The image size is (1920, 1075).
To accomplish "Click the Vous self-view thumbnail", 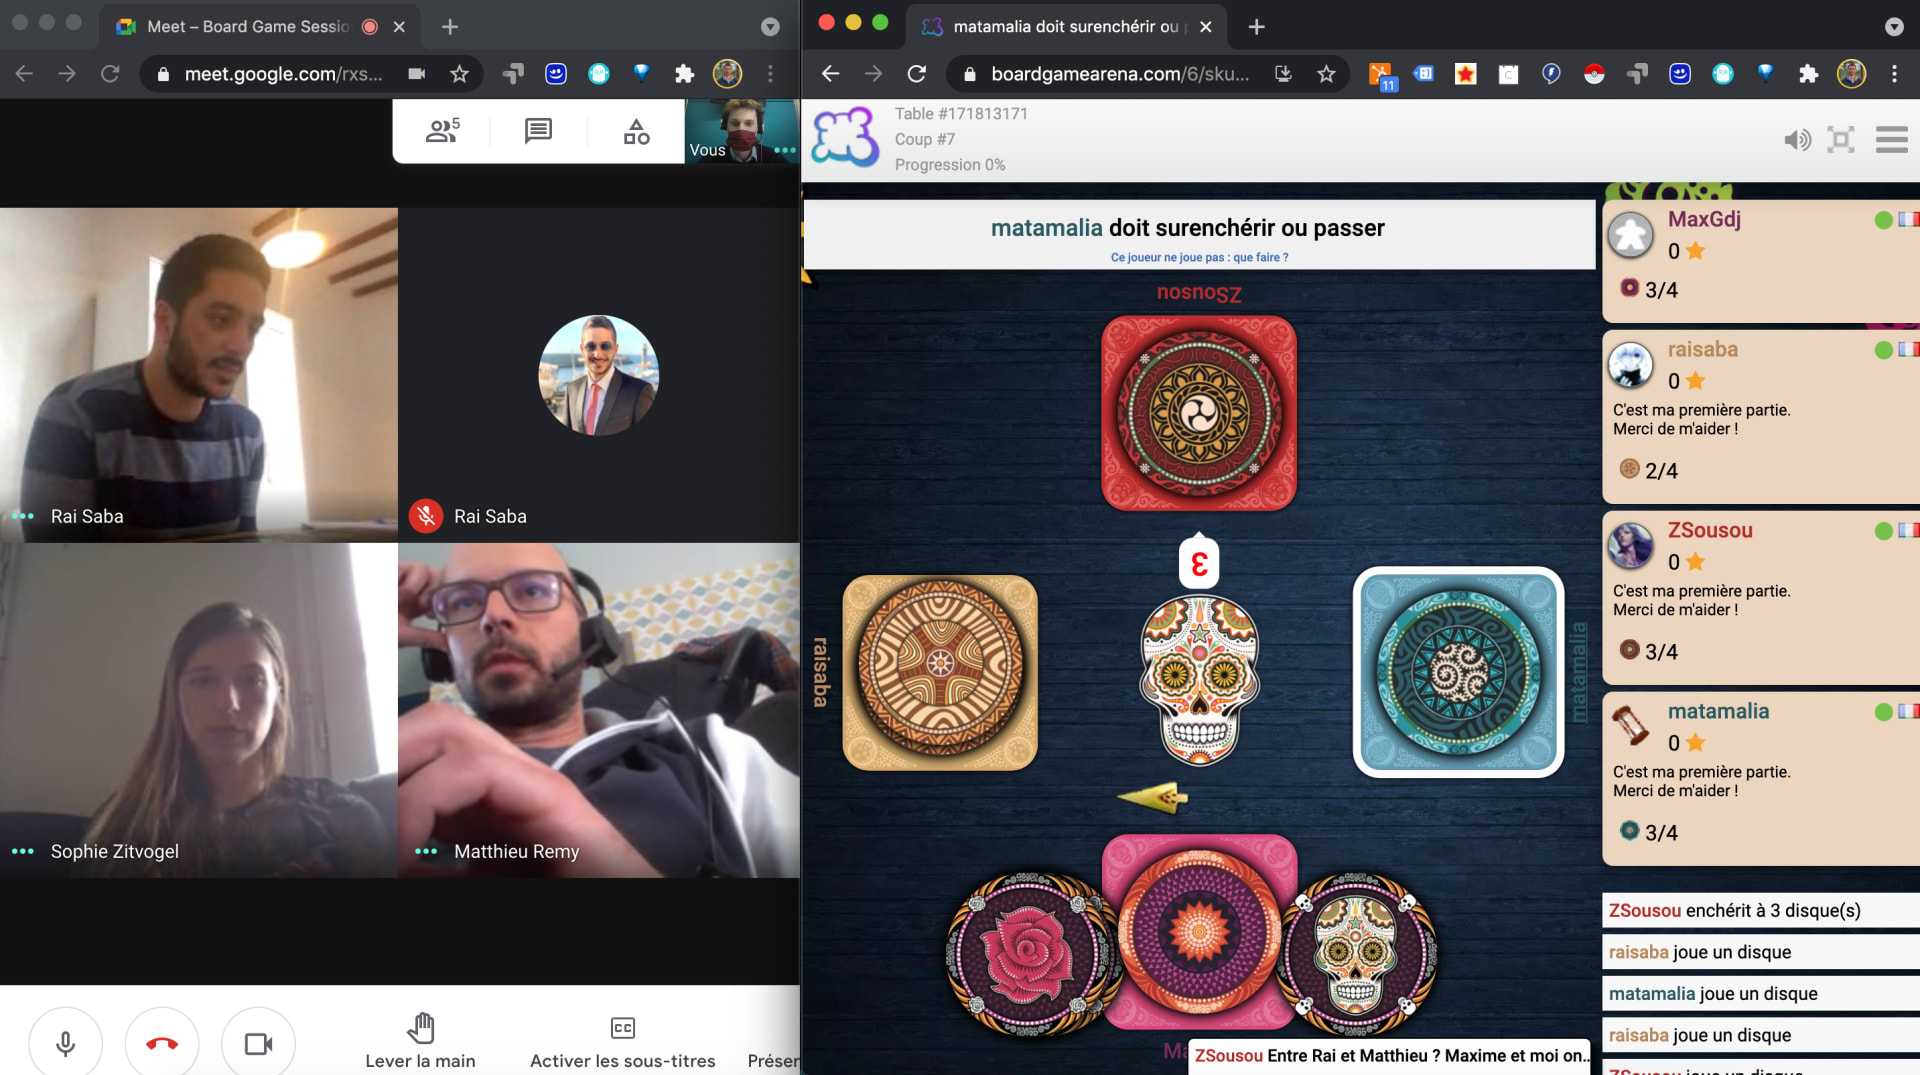I will [741, 131].
